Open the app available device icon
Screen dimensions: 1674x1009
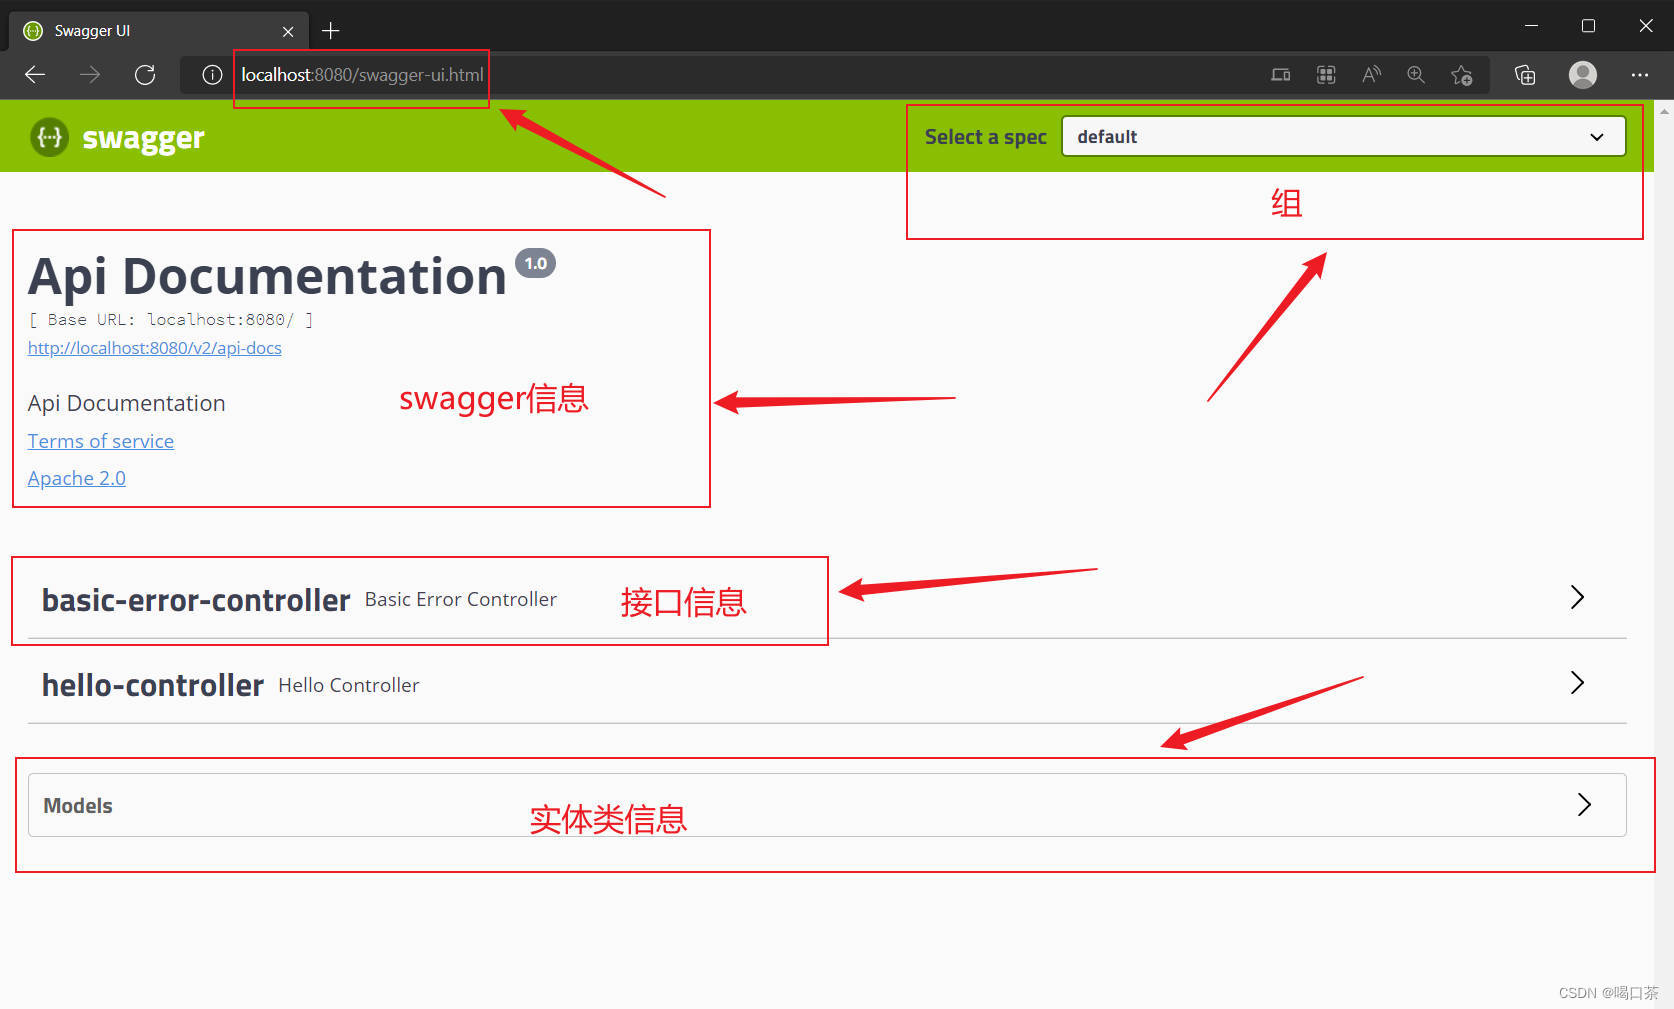pyautogui.click(x=1280, y=75)
